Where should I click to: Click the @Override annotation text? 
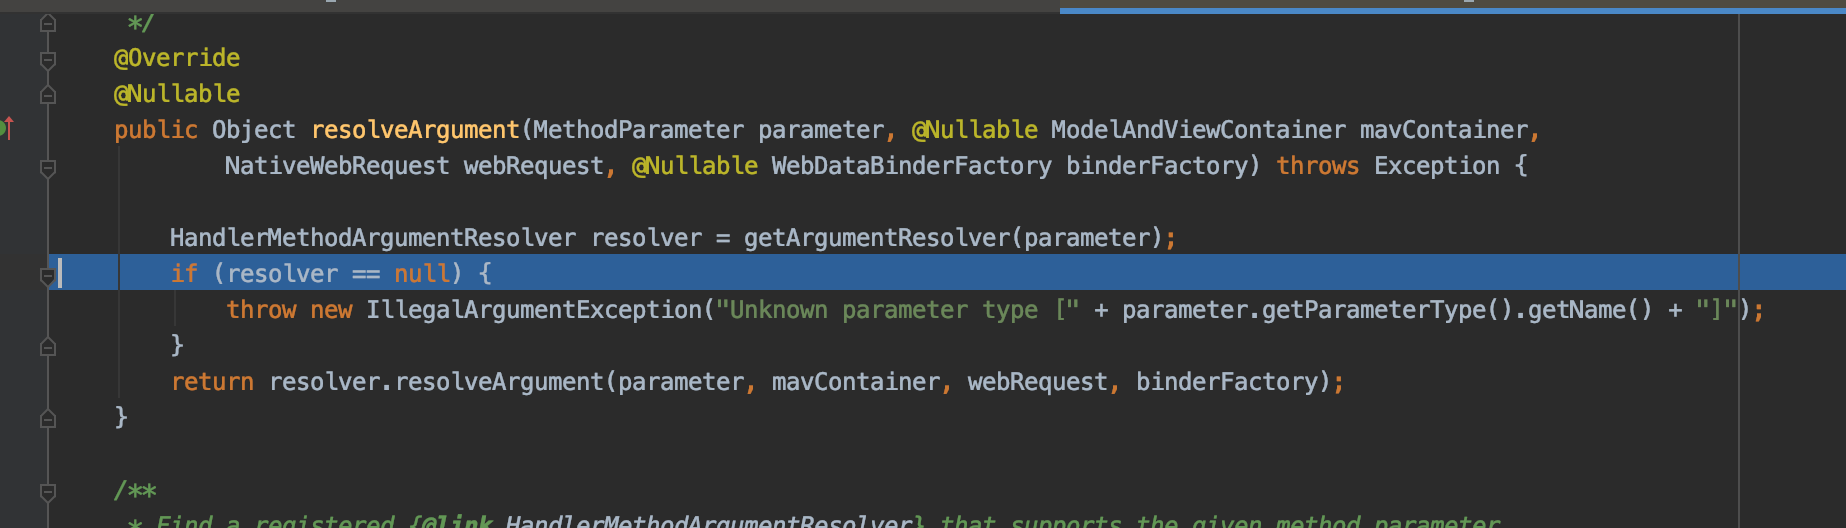[177, 58]
